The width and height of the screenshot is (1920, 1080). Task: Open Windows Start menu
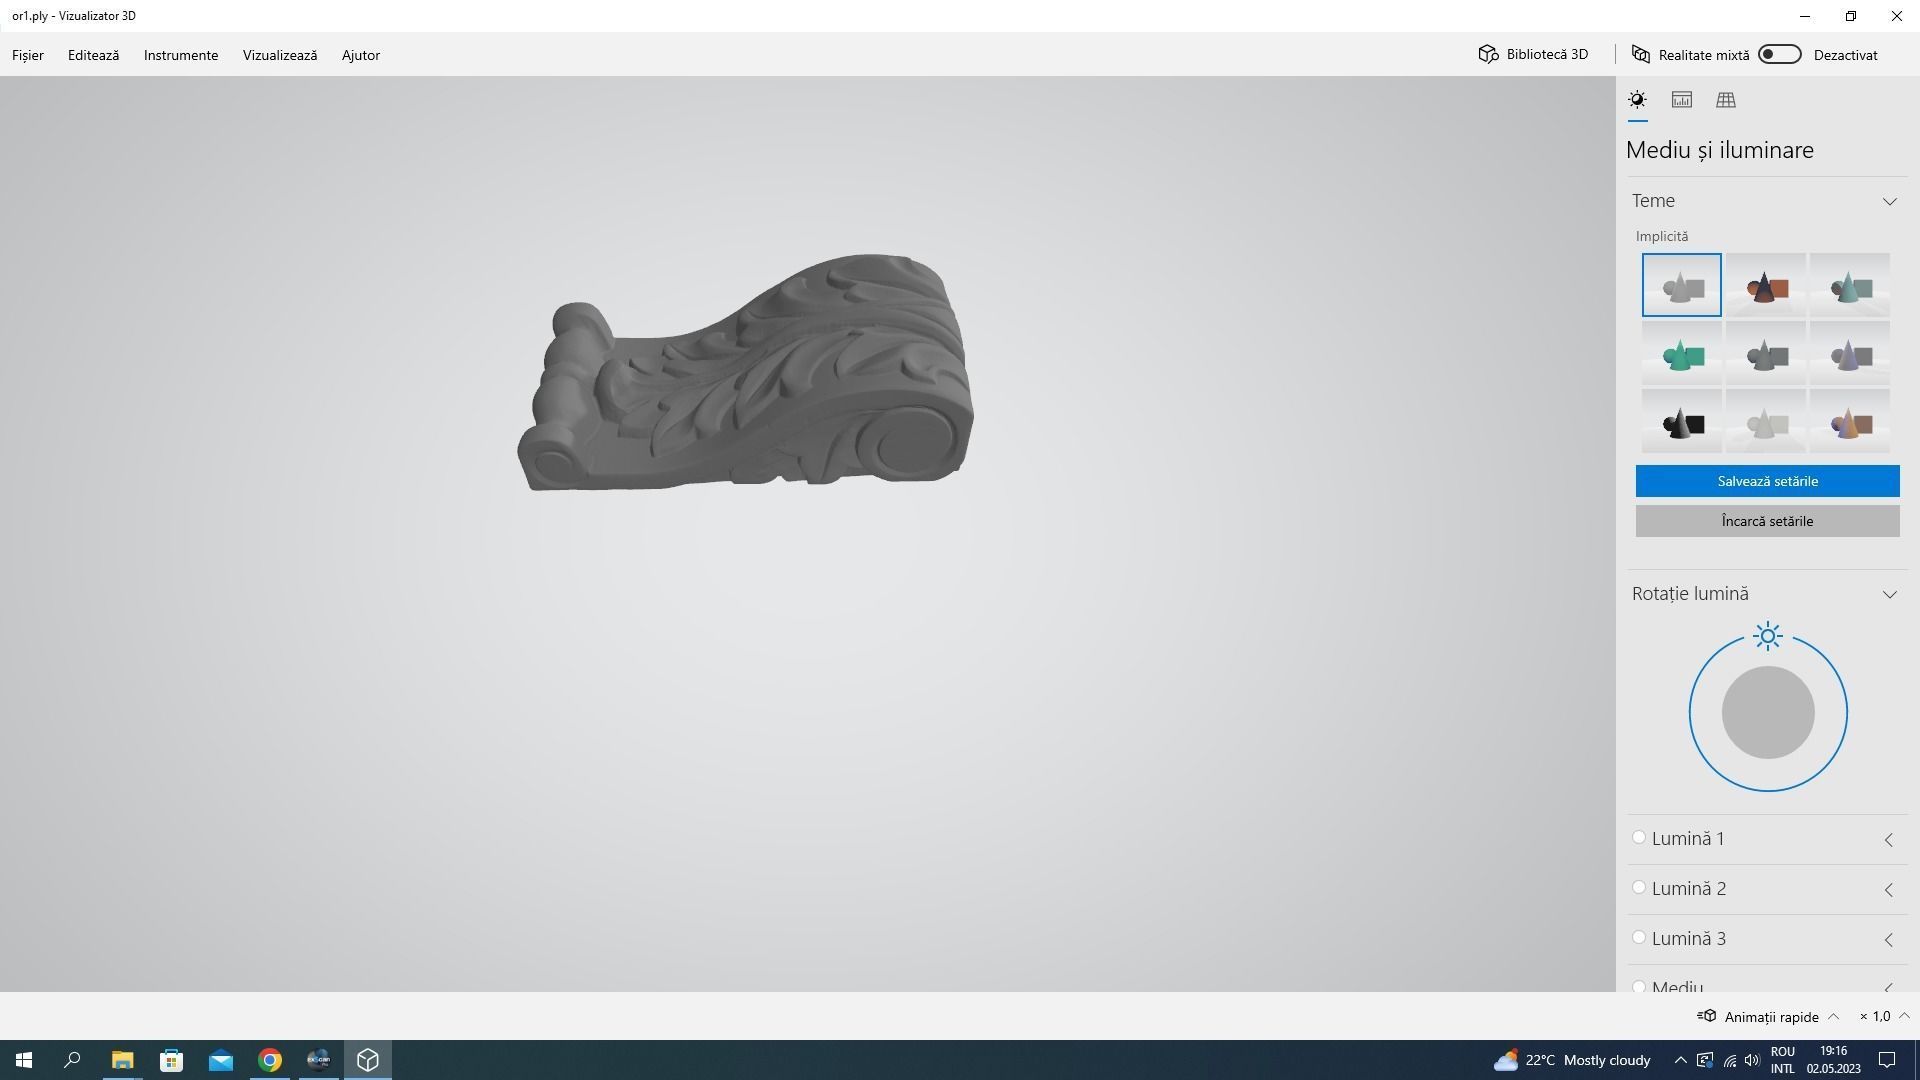point(24,1060)
